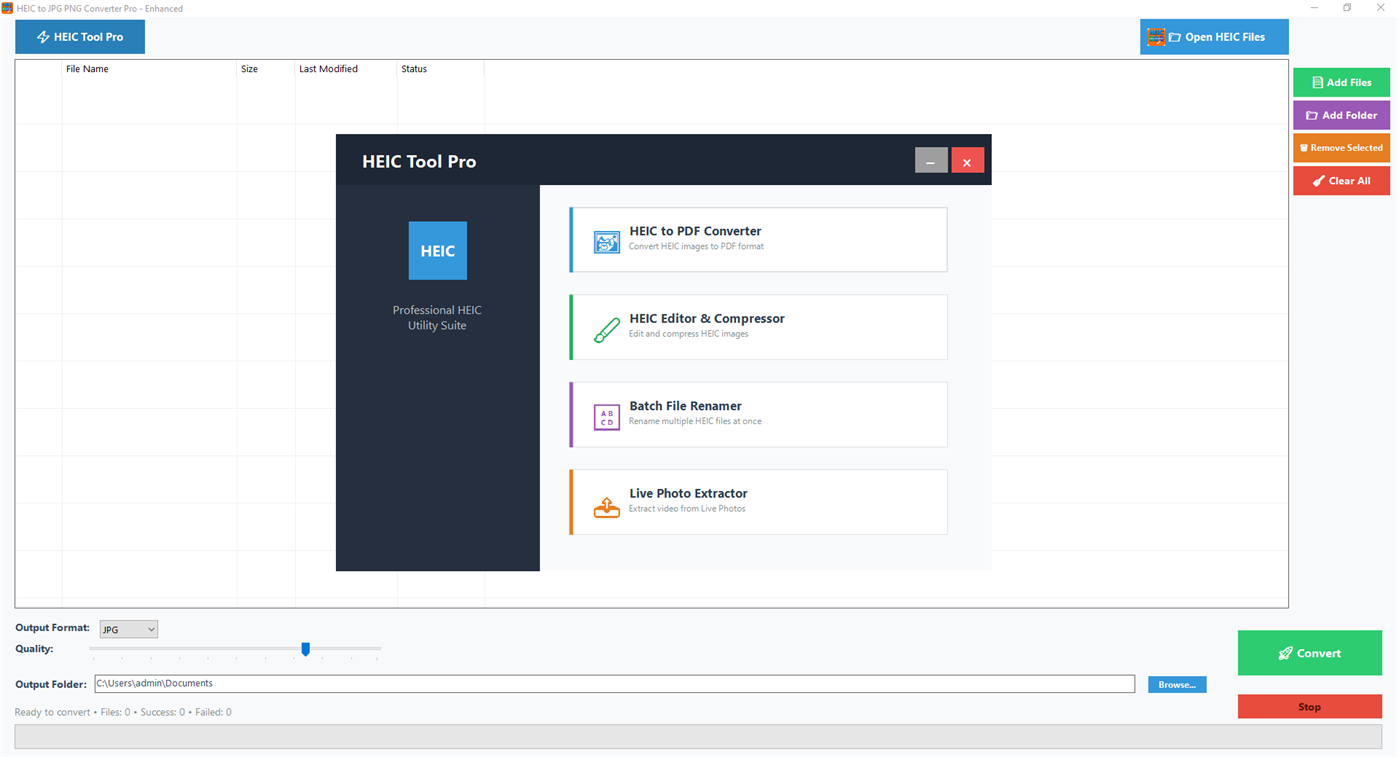Sort files by the File Name column

[x=88, y=69]
